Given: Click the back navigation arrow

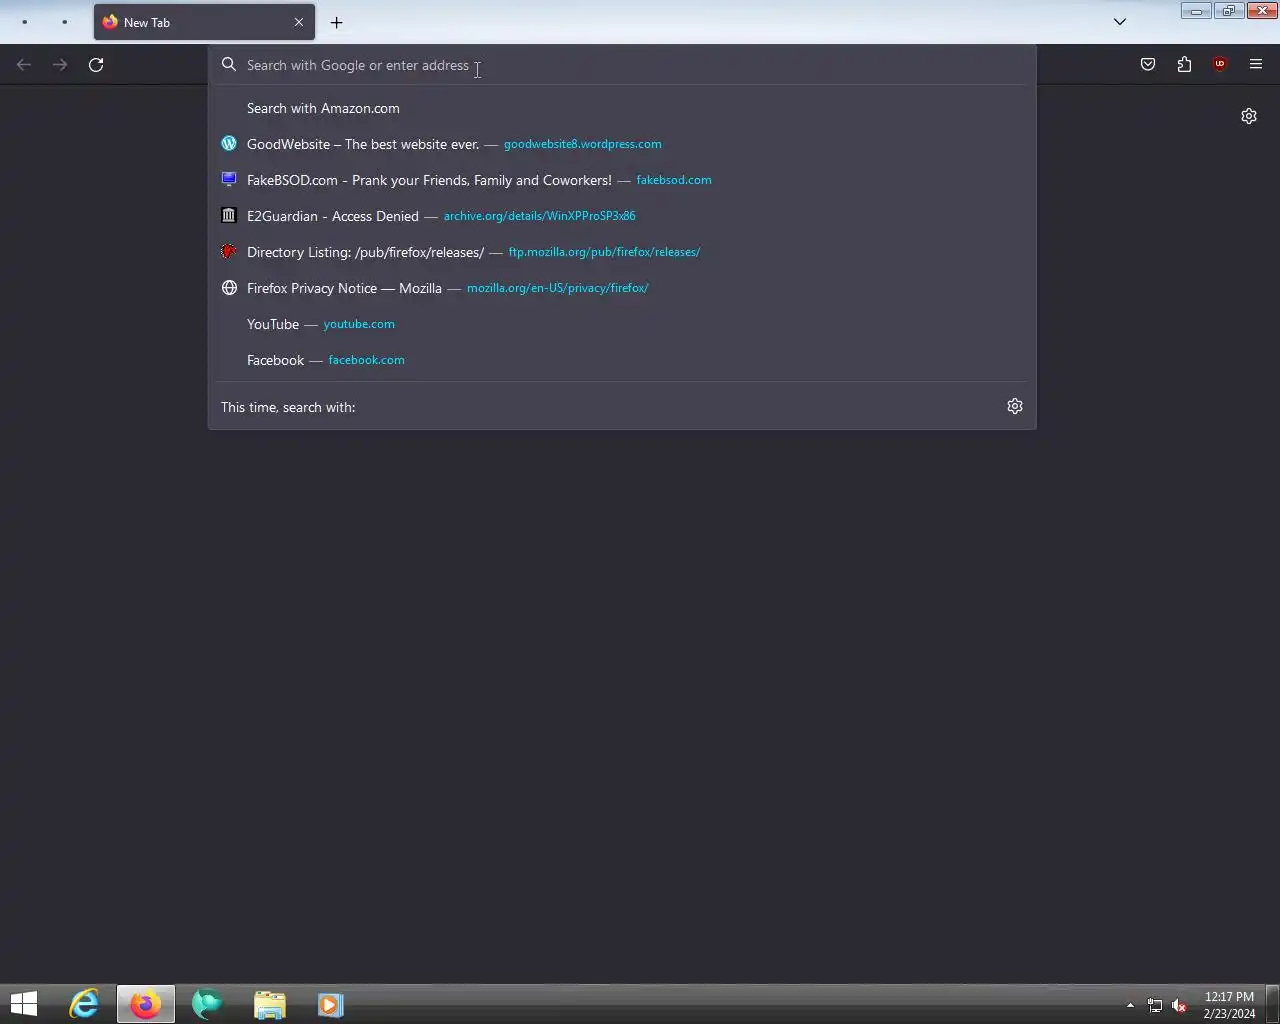Looking at the screenshot, I should (x=24, y=65).
